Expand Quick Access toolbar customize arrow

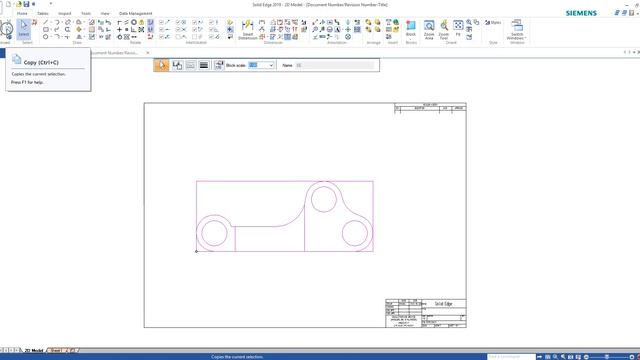[x=51, y=4]
